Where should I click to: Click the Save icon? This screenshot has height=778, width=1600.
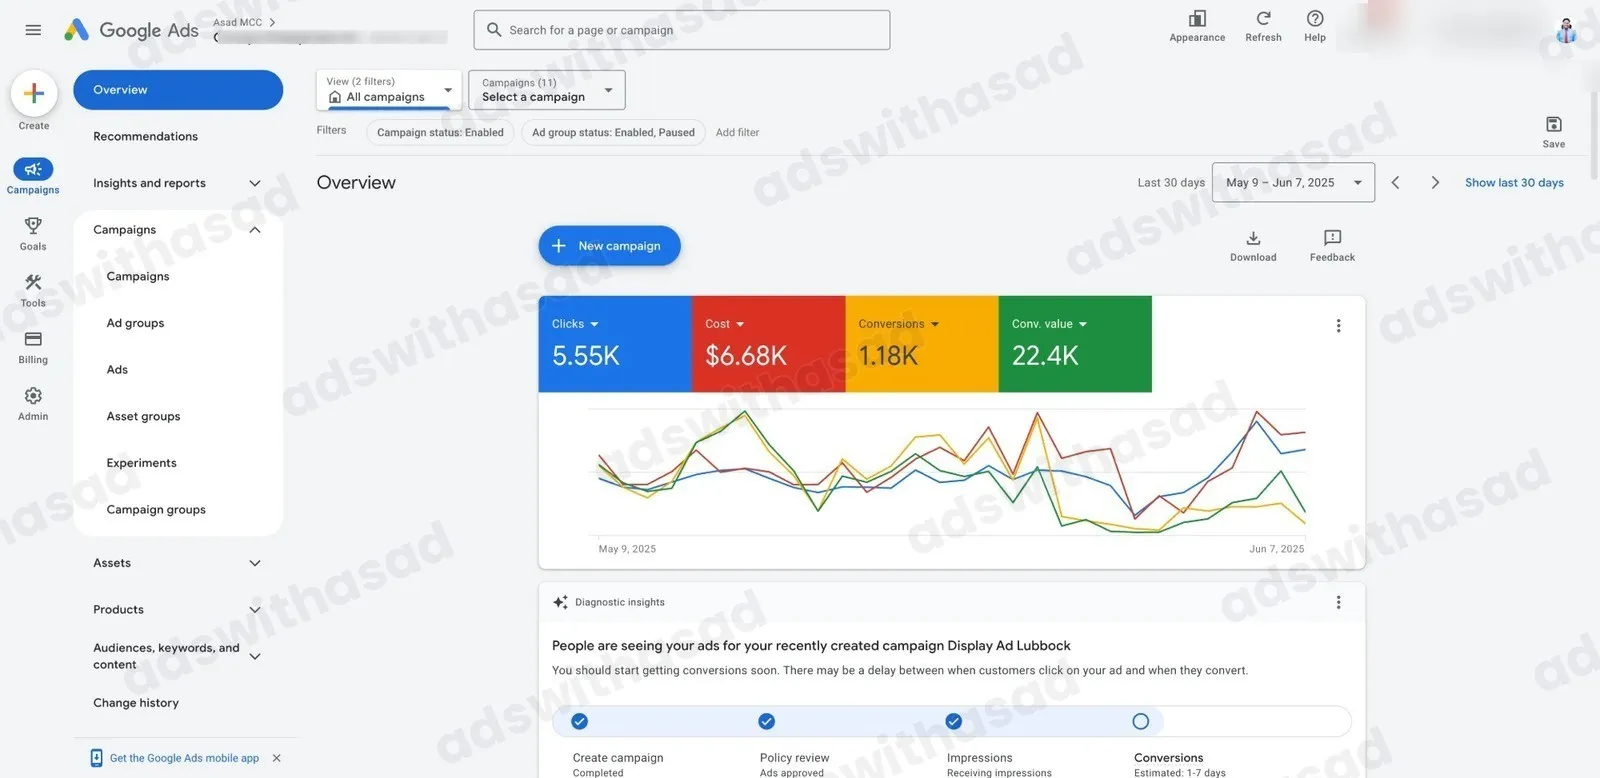coord(1554,124)
